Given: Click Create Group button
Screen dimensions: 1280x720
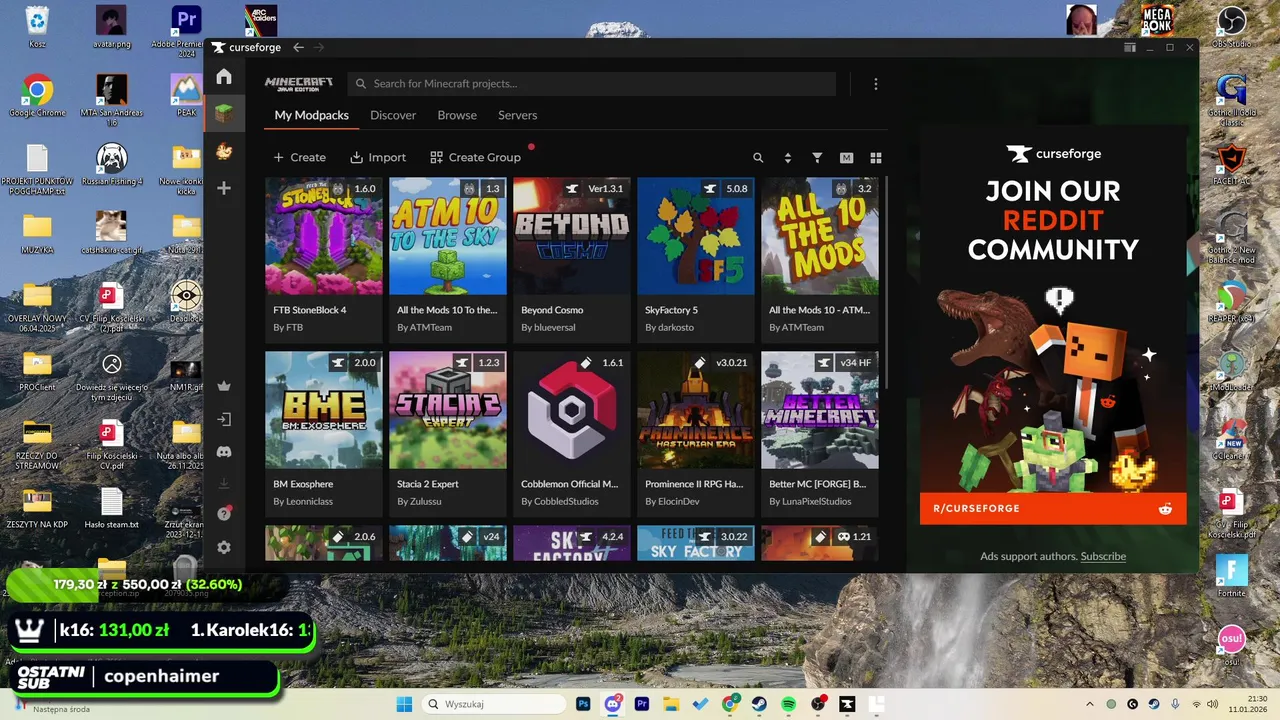Looking at the screenshot, I should point(475,157).
